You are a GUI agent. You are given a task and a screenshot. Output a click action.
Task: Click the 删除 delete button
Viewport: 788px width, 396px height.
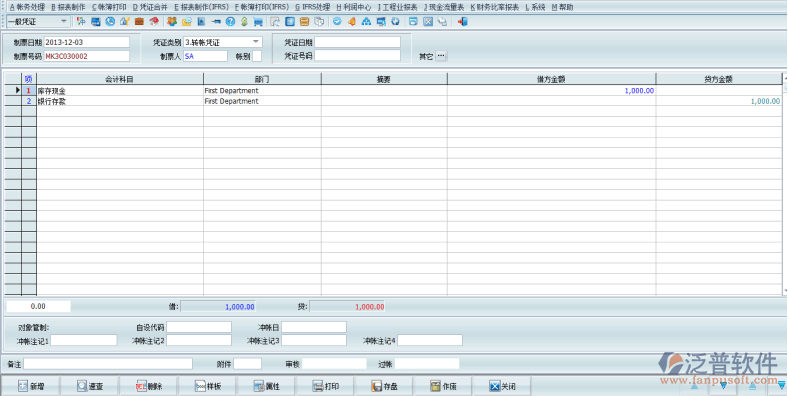coord(149,386)
